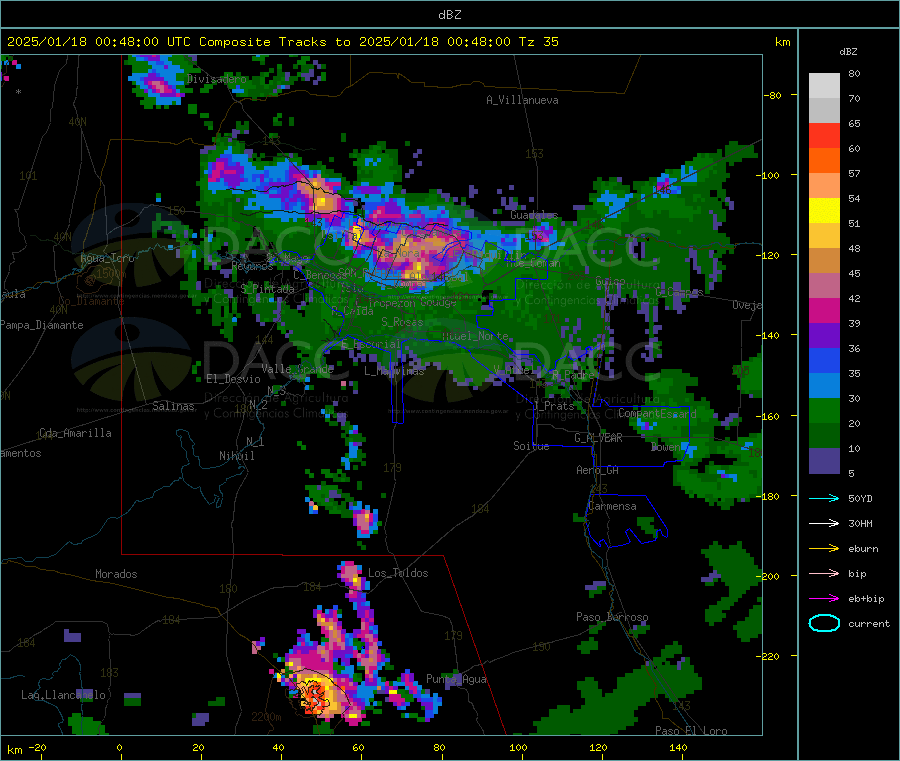Click the 'Paso_Barroso' place label
Viewport: 900px width, 761px height.
pos(612,617)
